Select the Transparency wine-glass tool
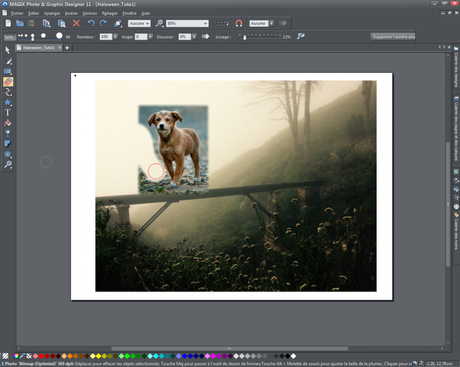 (x=8, y=133)
